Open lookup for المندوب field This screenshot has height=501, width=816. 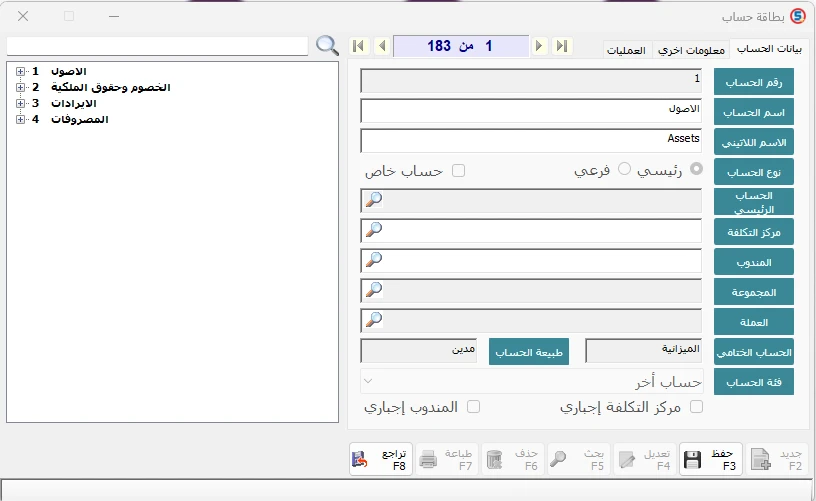(374, 260)
